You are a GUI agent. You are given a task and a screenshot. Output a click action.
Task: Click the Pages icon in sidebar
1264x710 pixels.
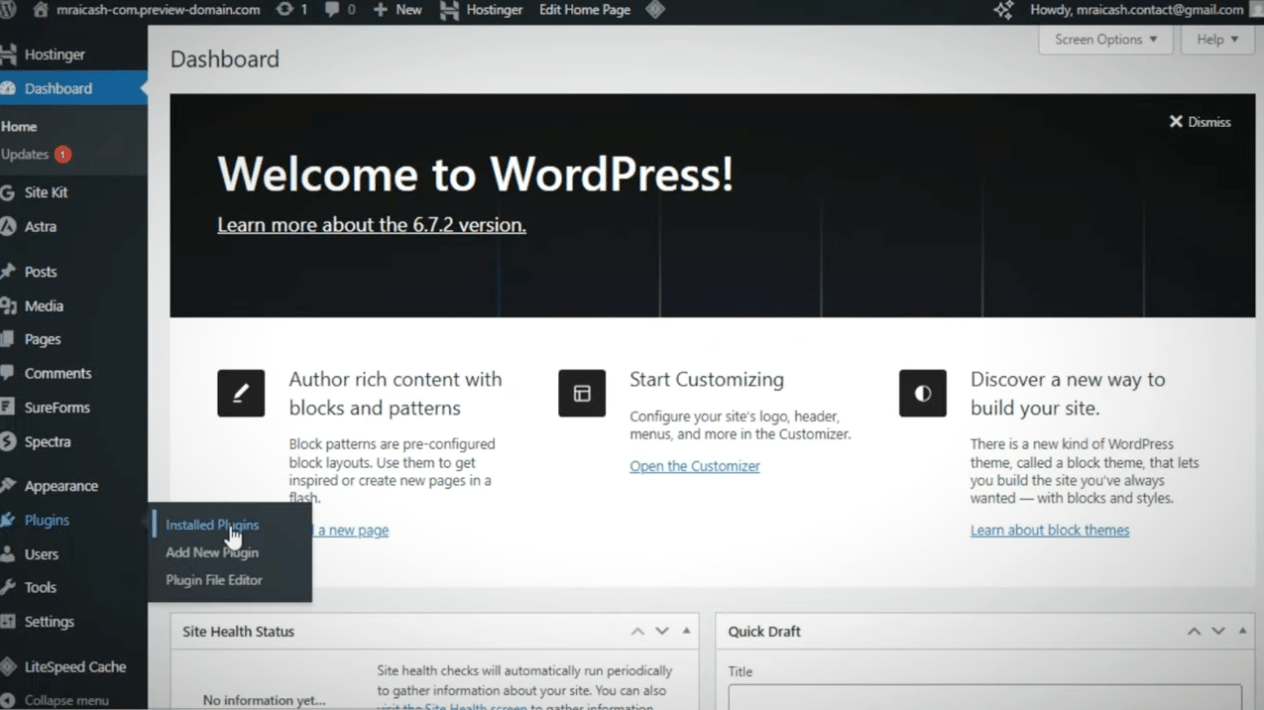point(8,339)
